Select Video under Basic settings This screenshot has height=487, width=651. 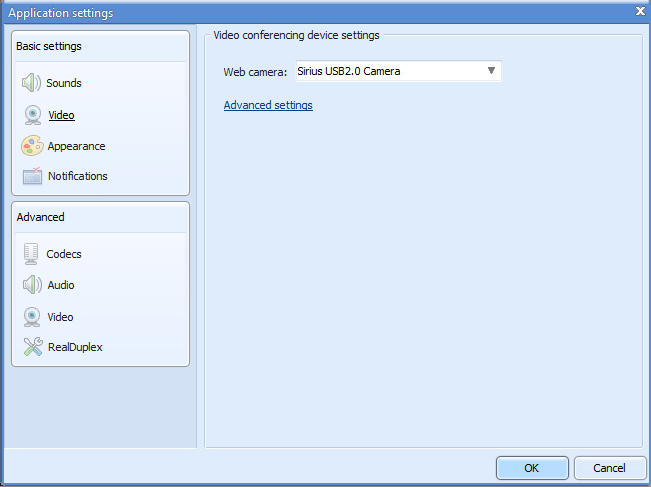point(61,115)
